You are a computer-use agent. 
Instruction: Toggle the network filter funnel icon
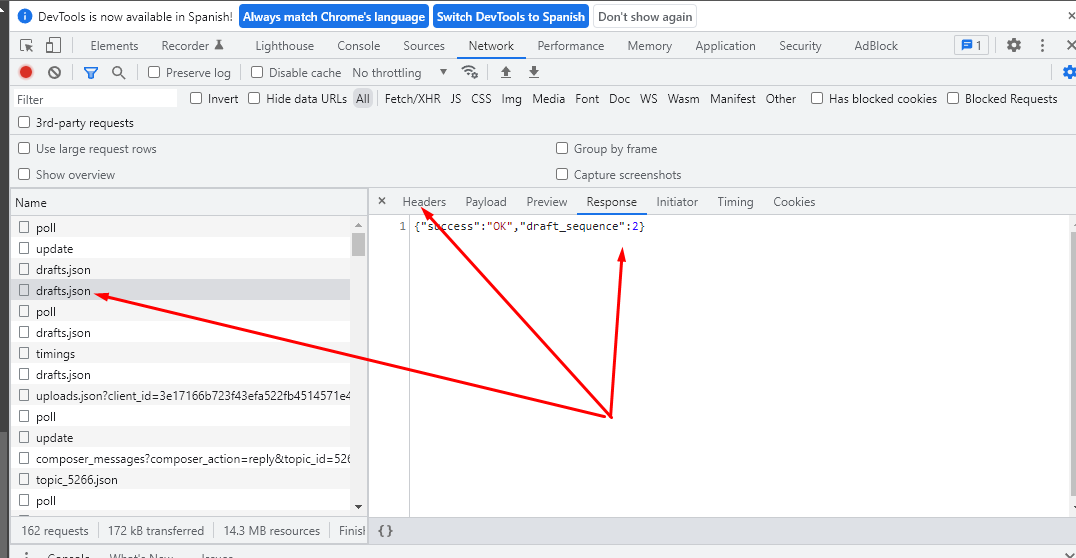point(91,72)
